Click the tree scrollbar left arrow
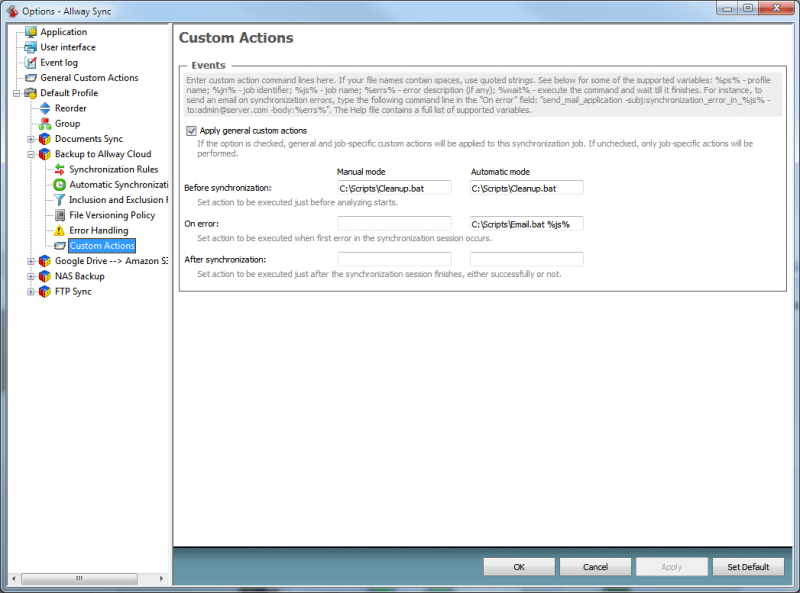This screenshot has height=593, width=800. [14, 578]
